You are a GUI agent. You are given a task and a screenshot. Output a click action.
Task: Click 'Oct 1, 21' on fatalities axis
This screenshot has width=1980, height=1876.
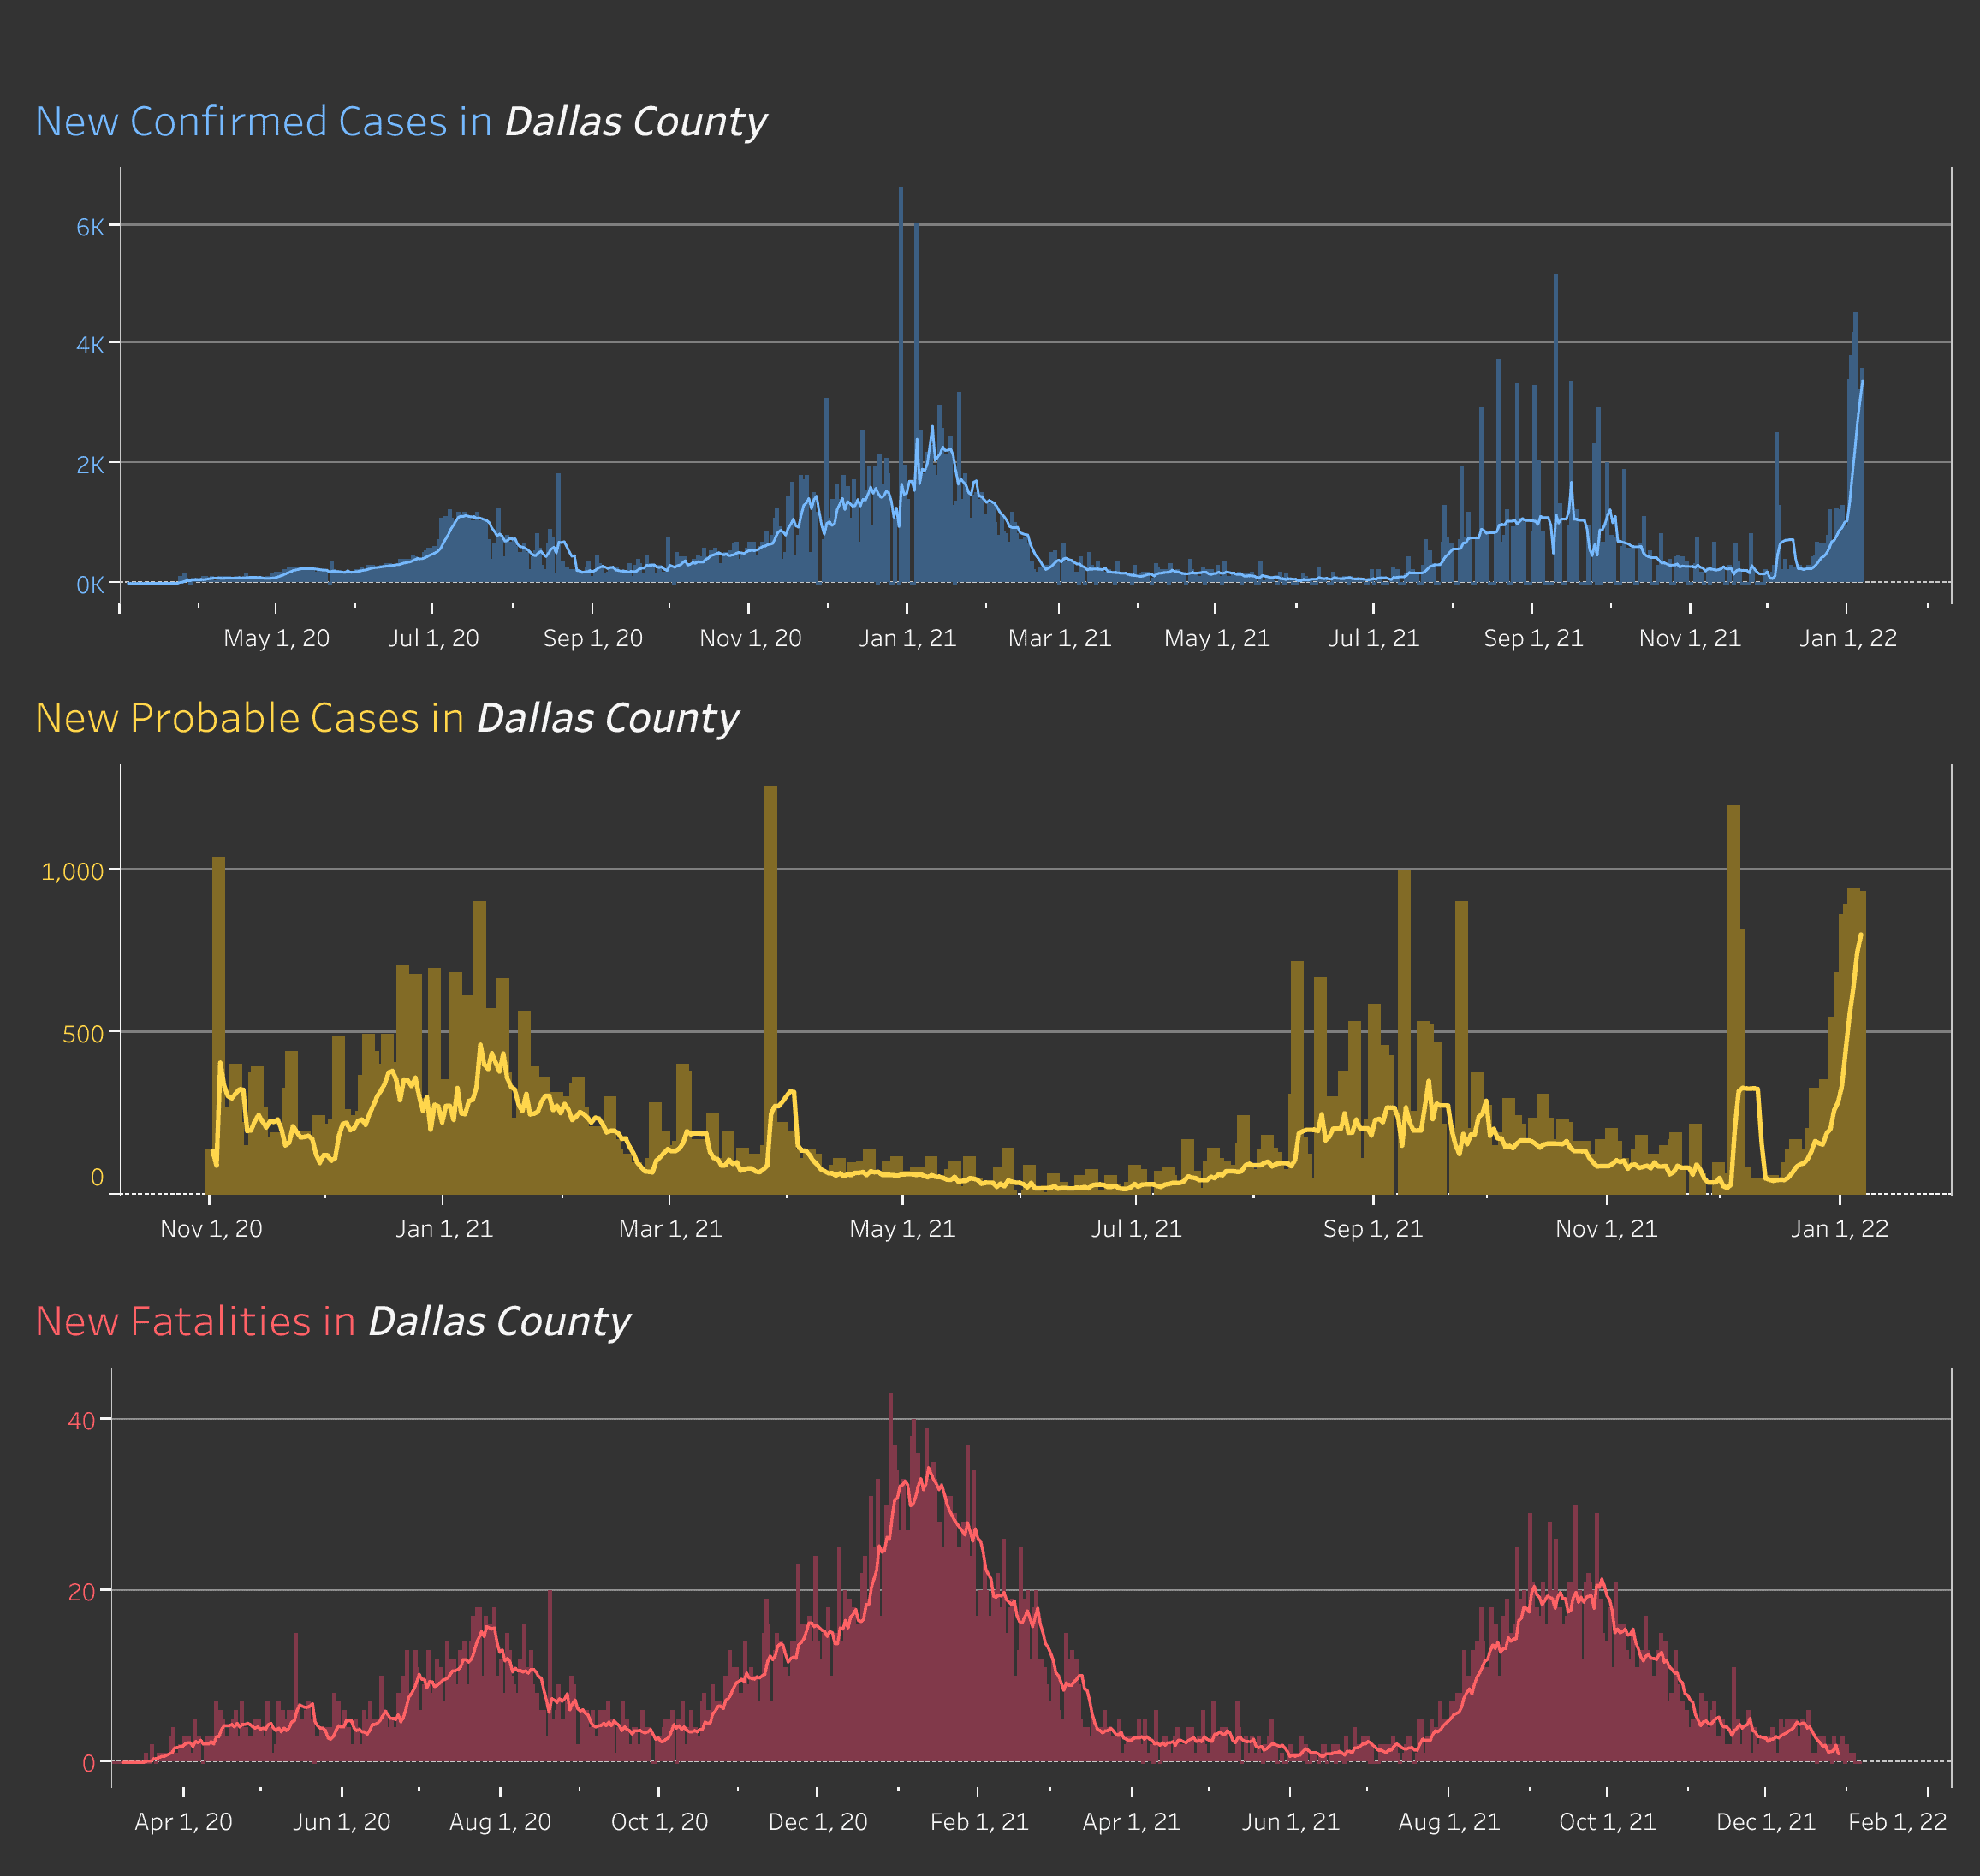tap(1607, 1822)
